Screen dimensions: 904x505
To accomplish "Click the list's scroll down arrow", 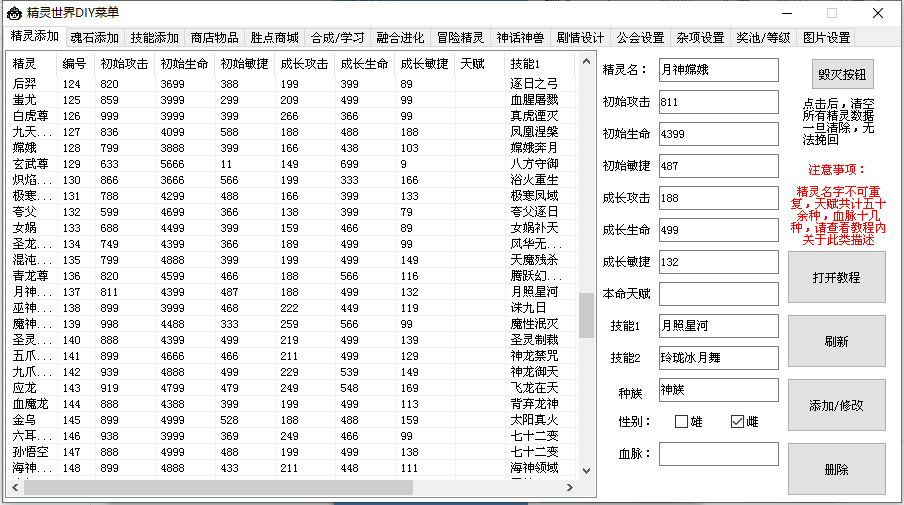I will click(586, 471).
